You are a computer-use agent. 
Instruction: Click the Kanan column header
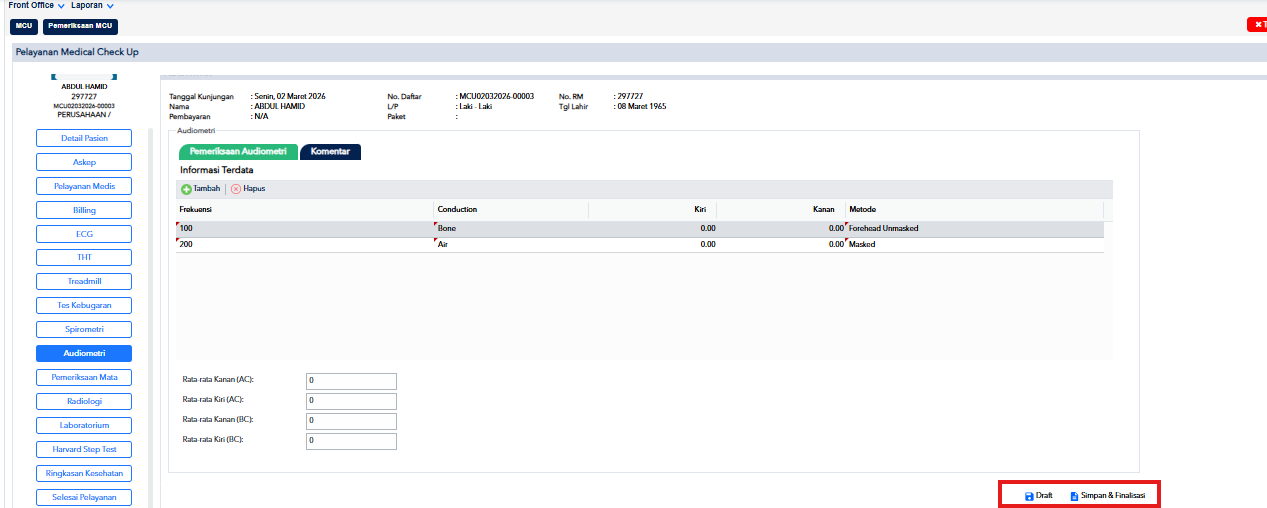click(781, 210)
